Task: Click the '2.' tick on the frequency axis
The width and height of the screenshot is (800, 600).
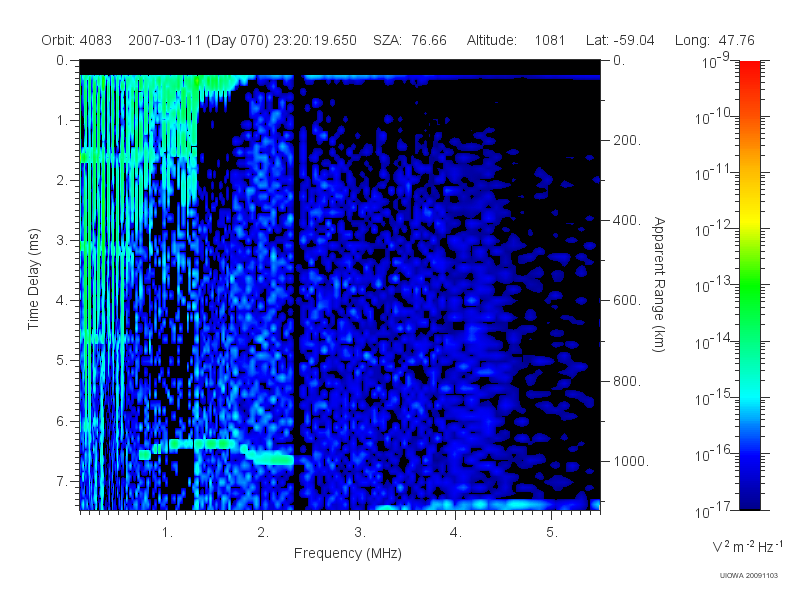Action: pos(263,533)
